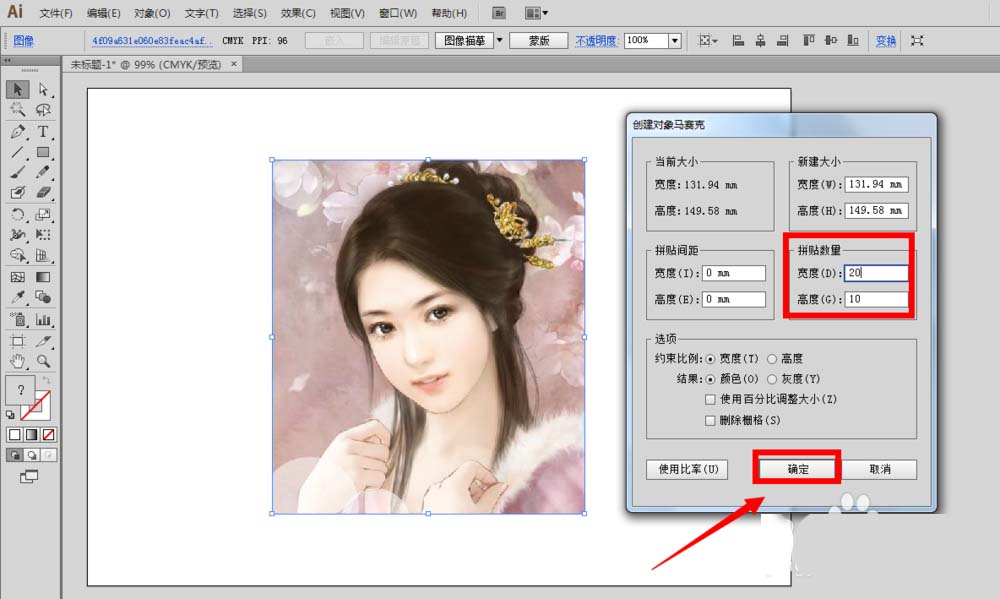
Task: Open the 窗口(W) menu
Action: point(397,13)
